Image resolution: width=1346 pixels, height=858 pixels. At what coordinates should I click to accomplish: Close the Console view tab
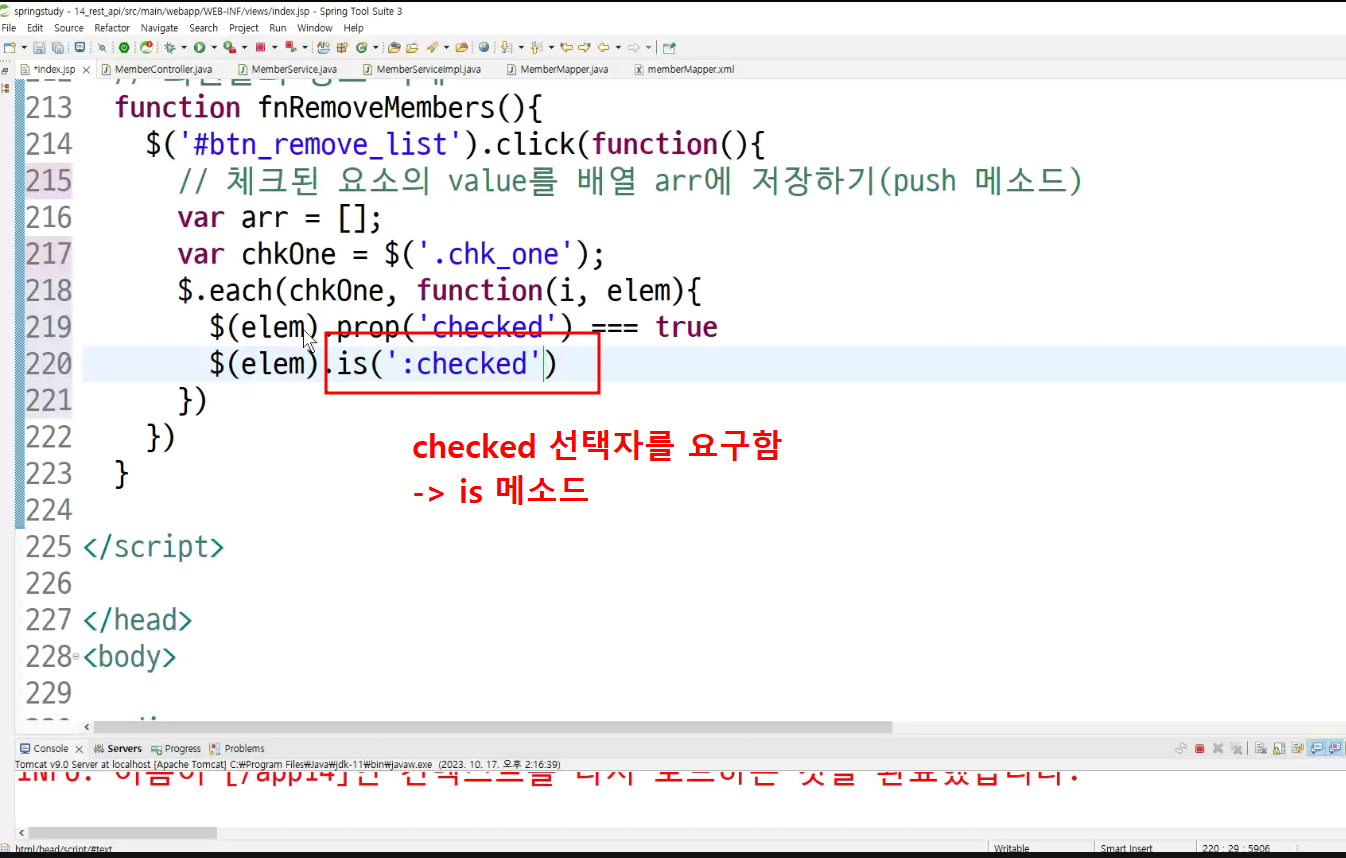[79, 749]
